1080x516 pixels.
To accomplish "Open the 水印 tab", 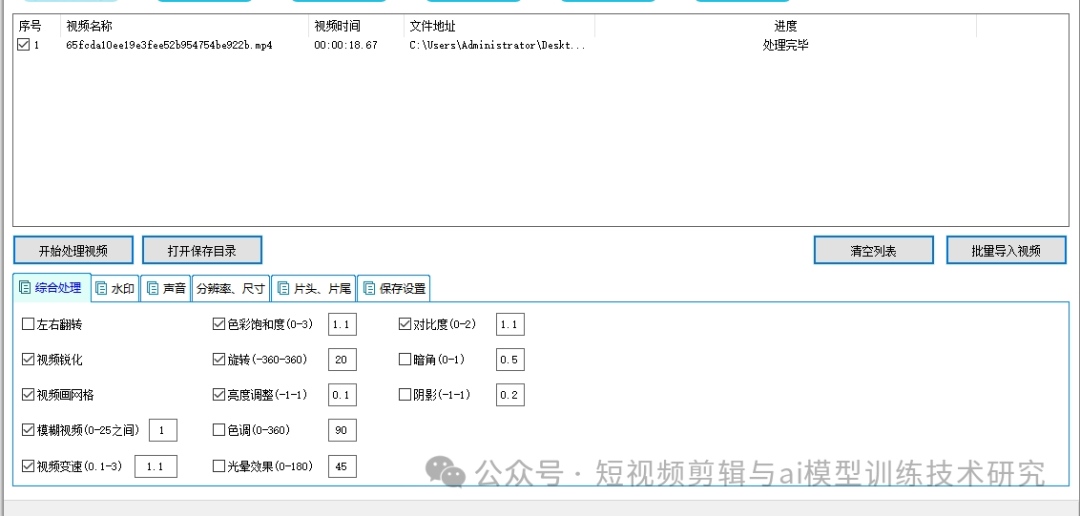I will click(x=116, y=288).
